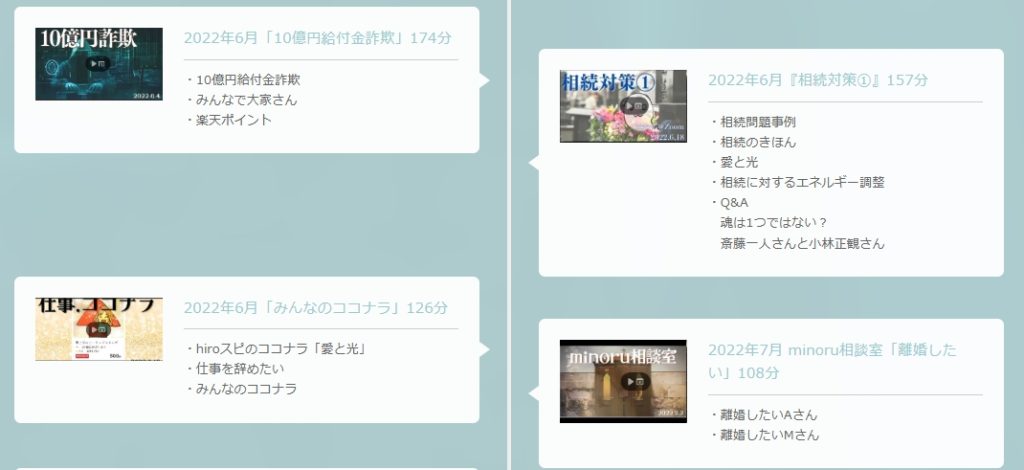The width and height of the screenshot is (1024, 470).
Task: Open the 2022年6月『相続対策①』157分 title link
Action: pos(818,80)
